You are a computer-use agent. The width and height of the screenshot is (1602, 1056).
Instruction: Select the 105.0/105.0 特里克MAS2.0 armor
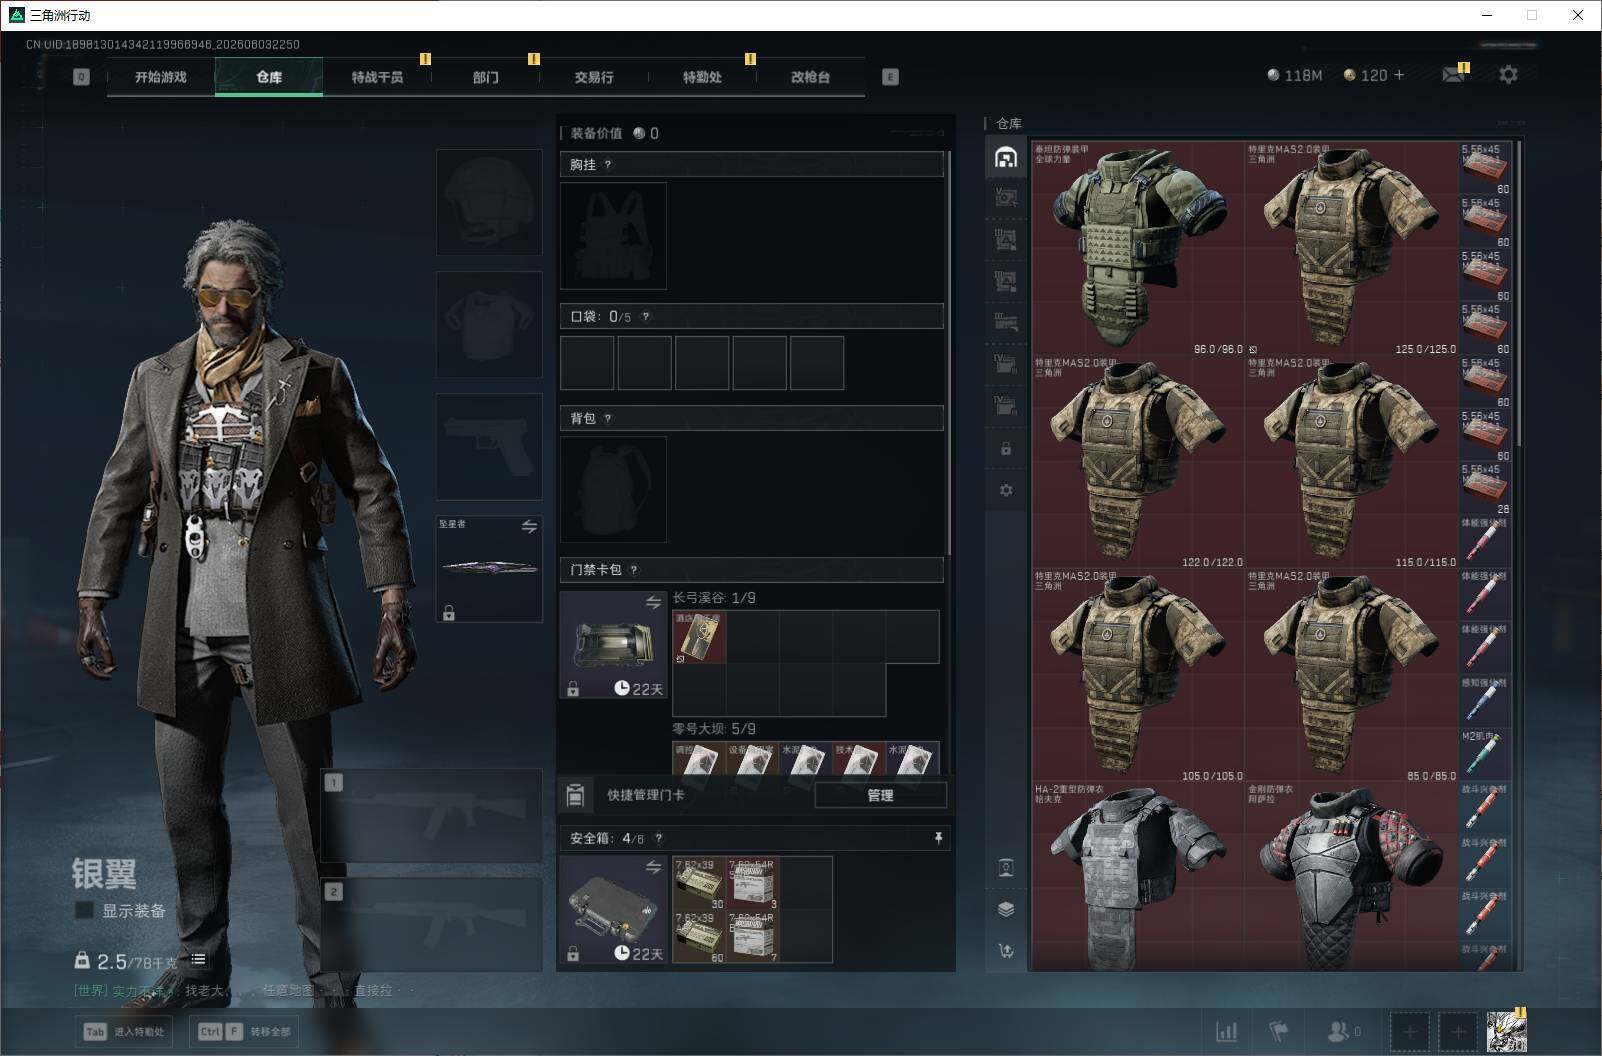[x=1138, y=677]
